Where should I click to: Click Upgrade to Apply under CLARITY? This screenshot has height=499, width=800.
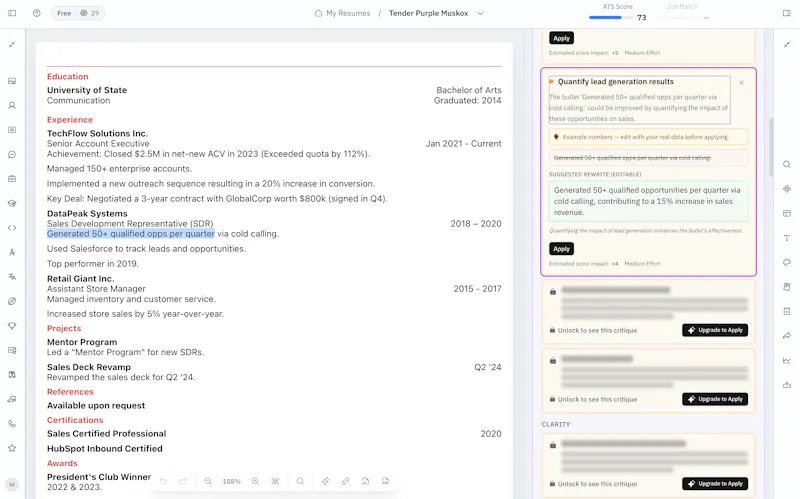715,484
